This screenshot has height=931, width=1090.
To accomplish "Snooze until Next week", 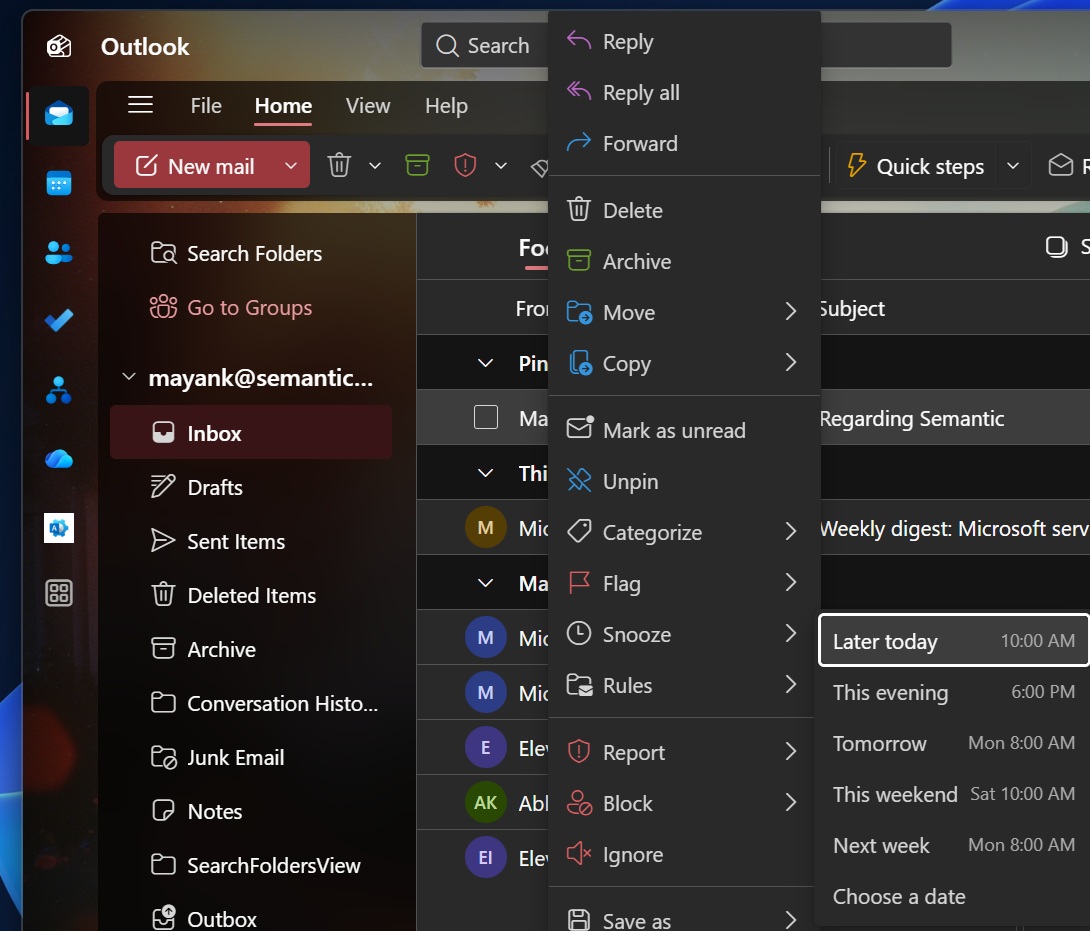I will [954, 845].
